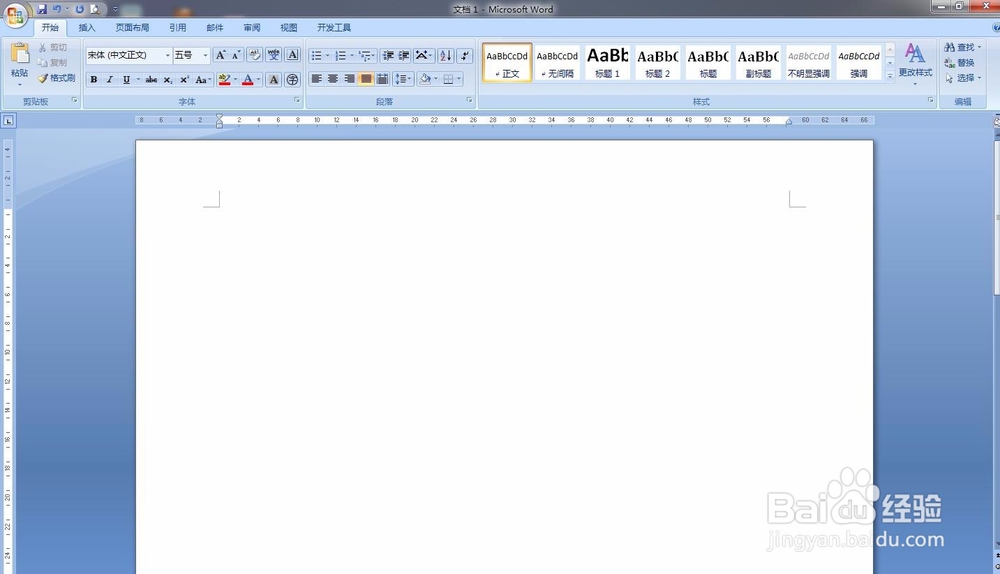Insert an enclosed character

pos(293,80)
